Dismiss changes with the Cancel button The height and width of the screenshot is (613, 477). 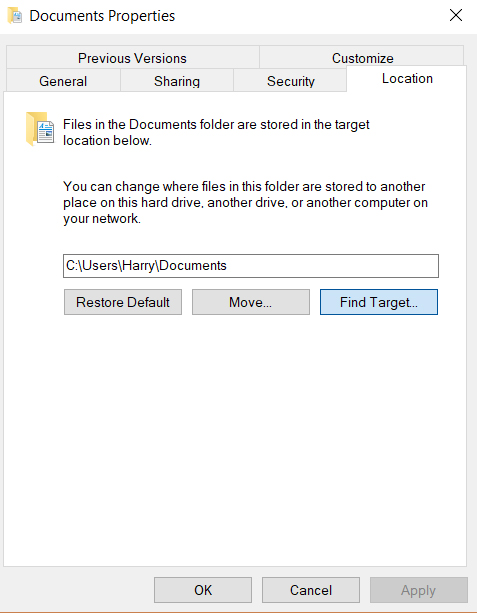point(311,590)
